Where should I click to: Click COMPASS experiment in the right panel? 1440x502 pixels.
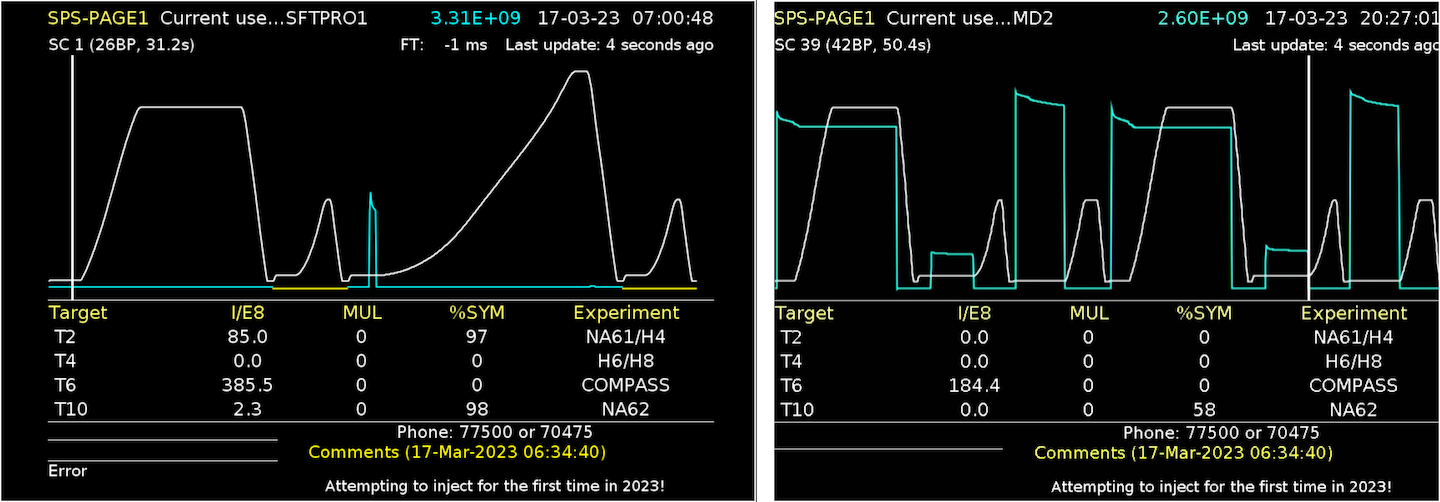click(x=1353, y=385)
